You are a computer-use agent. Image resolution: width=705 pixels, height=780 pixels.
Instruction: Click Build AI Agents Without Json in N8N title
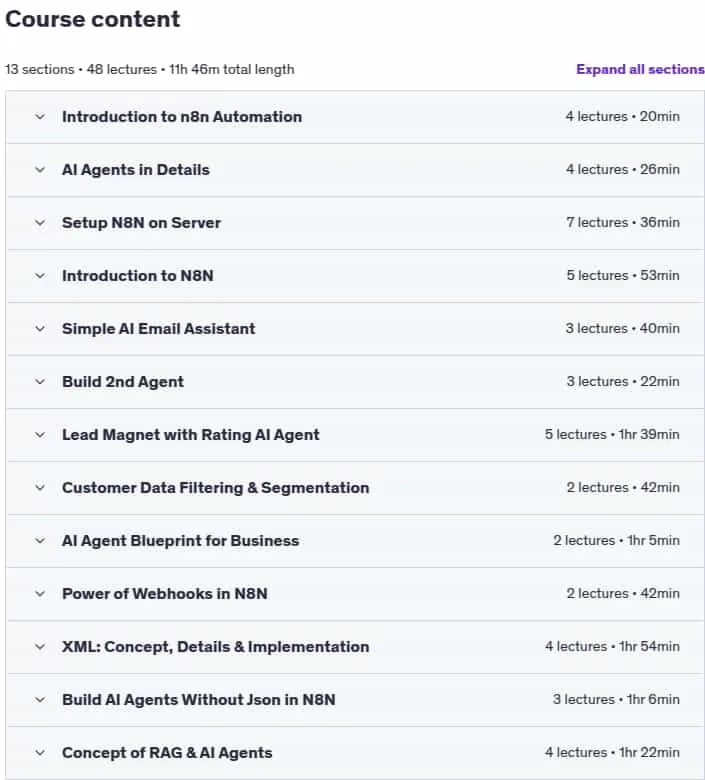pos(199,700)
